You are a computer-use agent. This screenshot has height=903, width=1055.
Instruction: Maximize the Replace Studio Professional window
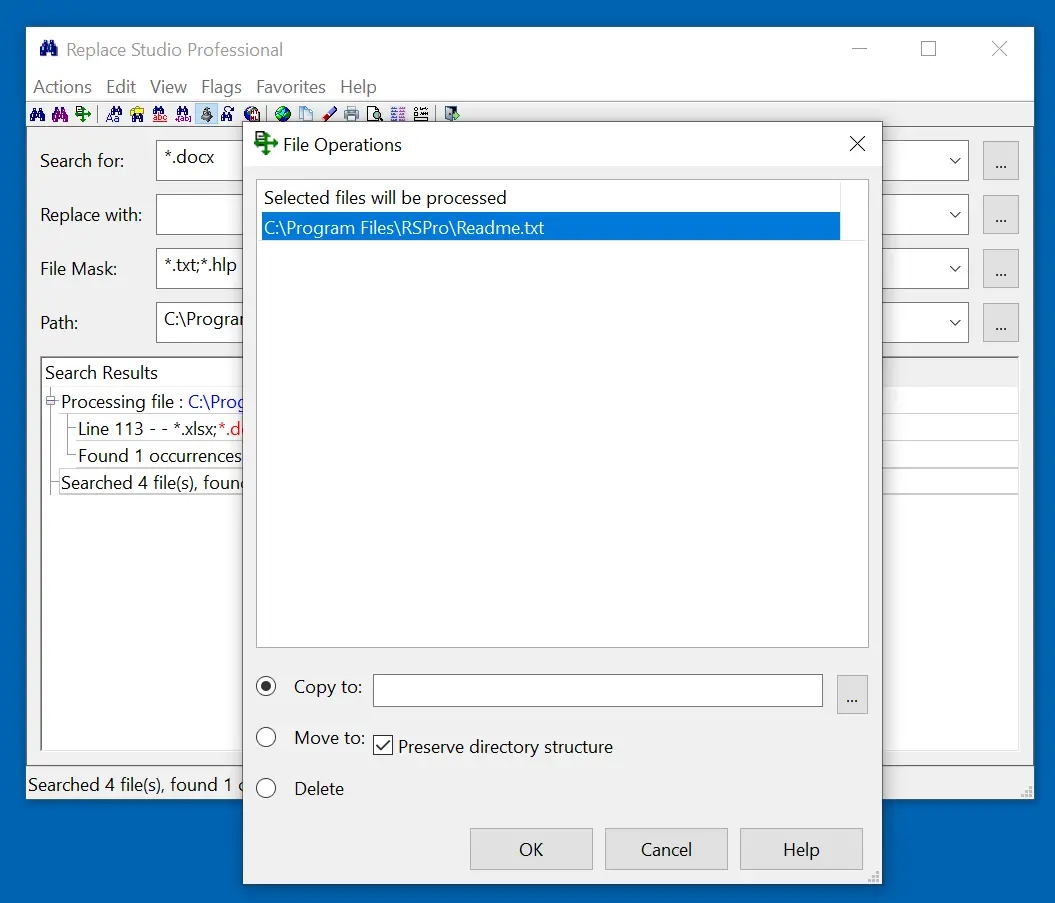pos(929,48)
